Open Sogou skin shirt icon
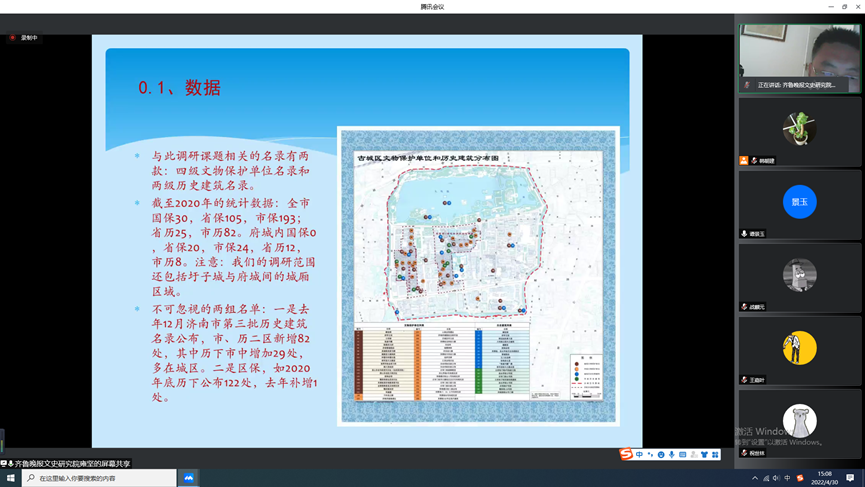 point(704,455)
